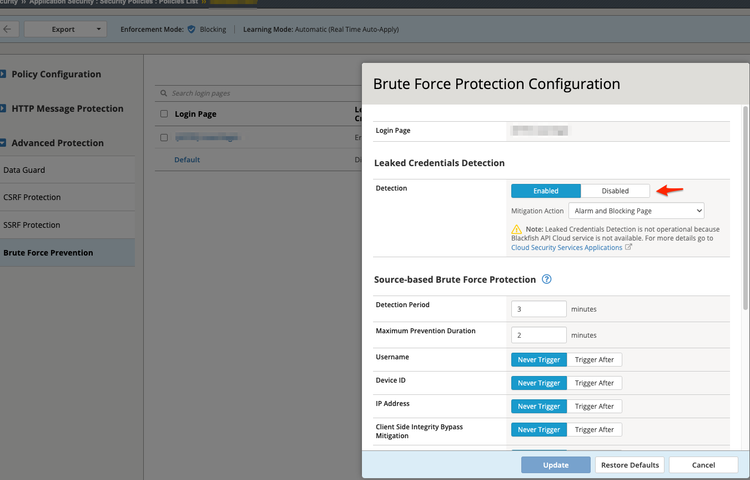
Task: Click the search magnifier icon
Action: pyautogui.click(x=163, y=93)
